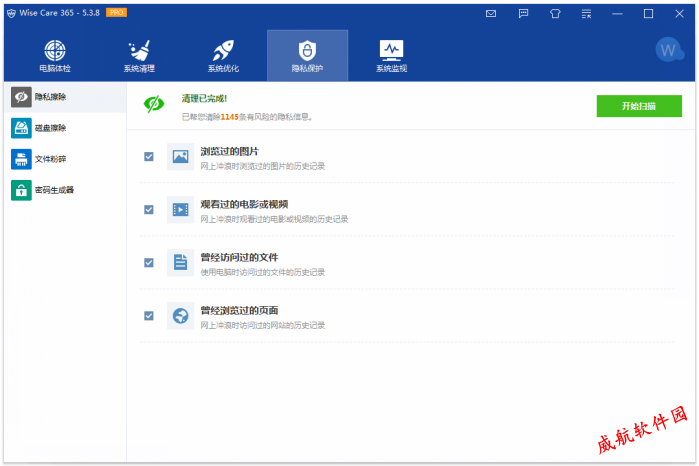The width and height of the screenshot is (699, 466).
Task: Select 隐私擦除 in the sidebar
Action: pos(64,97)
